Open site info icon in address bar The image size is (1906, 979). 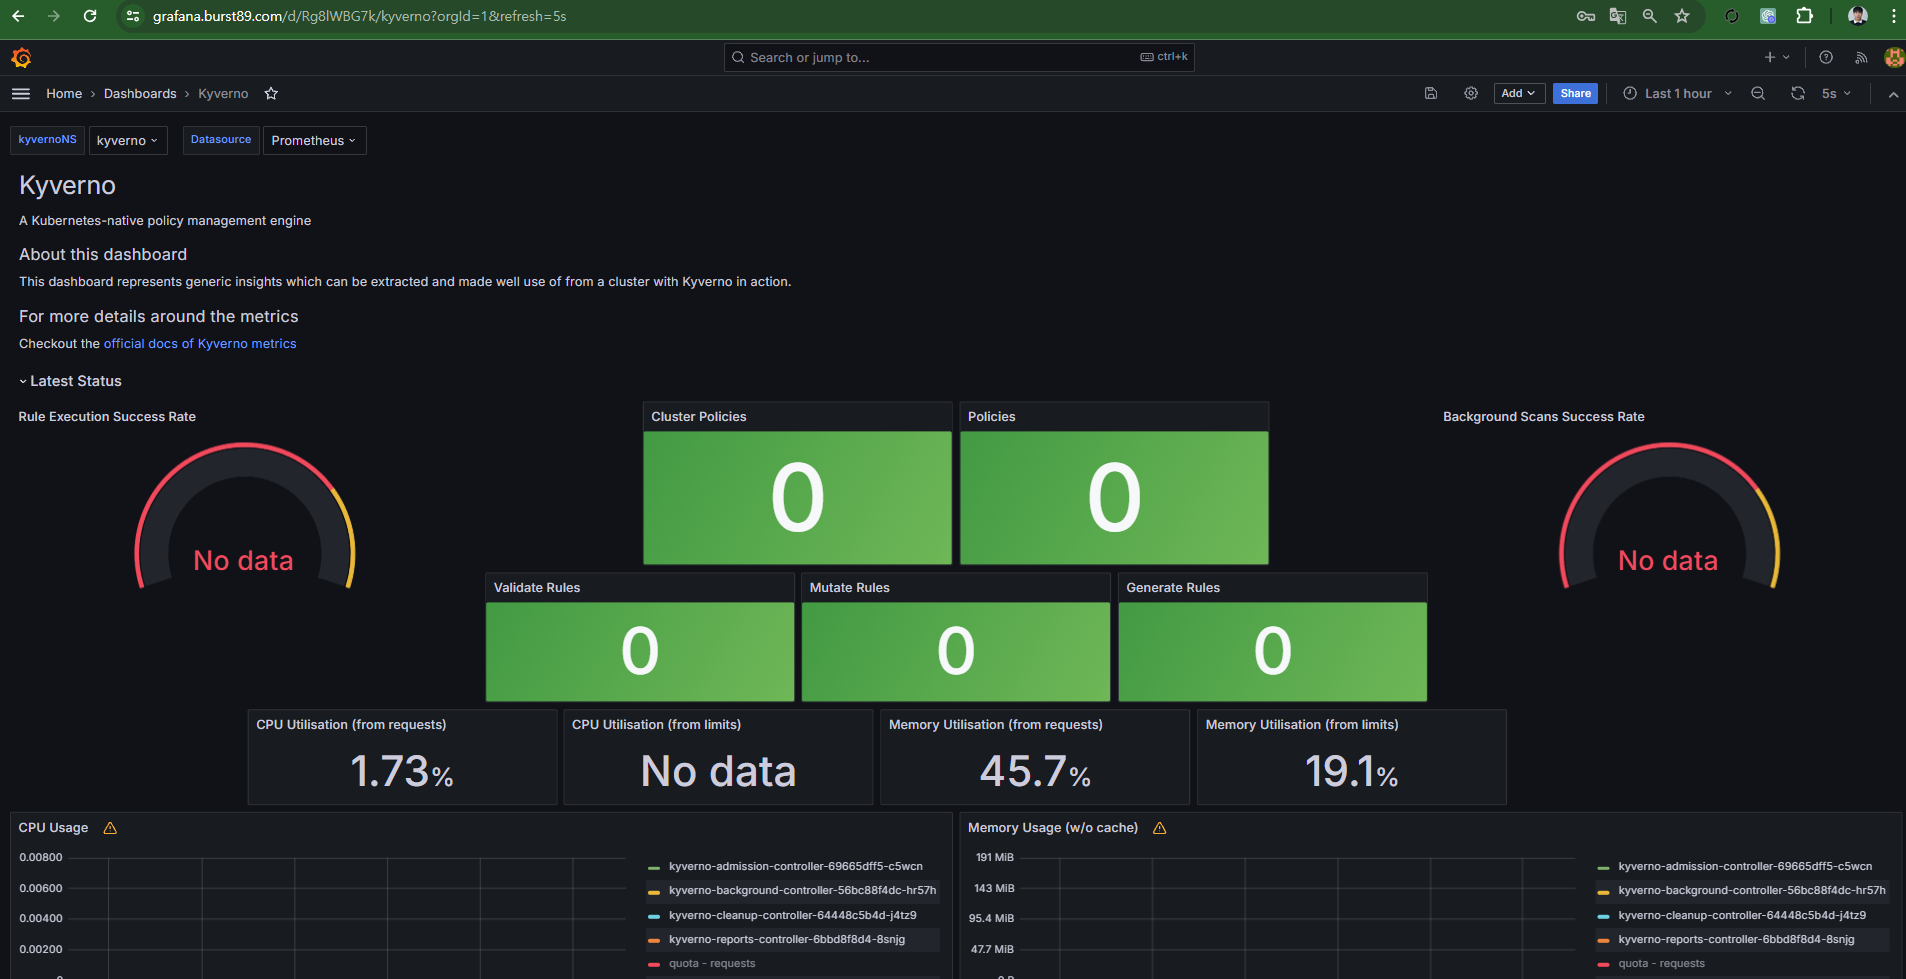point(133,16)
